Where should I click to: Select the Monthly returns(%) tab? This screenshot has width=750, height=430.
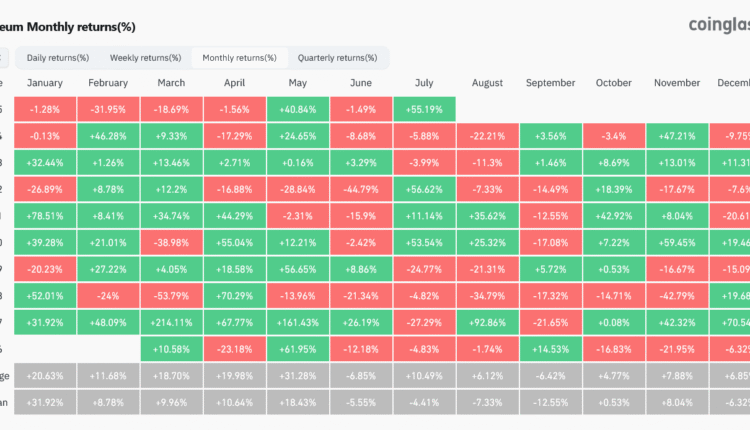tap(240, 58)
